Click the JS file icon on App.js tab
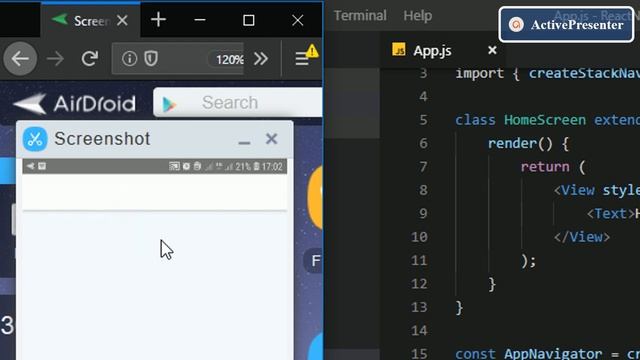640x360 pixels. point(399,50)
